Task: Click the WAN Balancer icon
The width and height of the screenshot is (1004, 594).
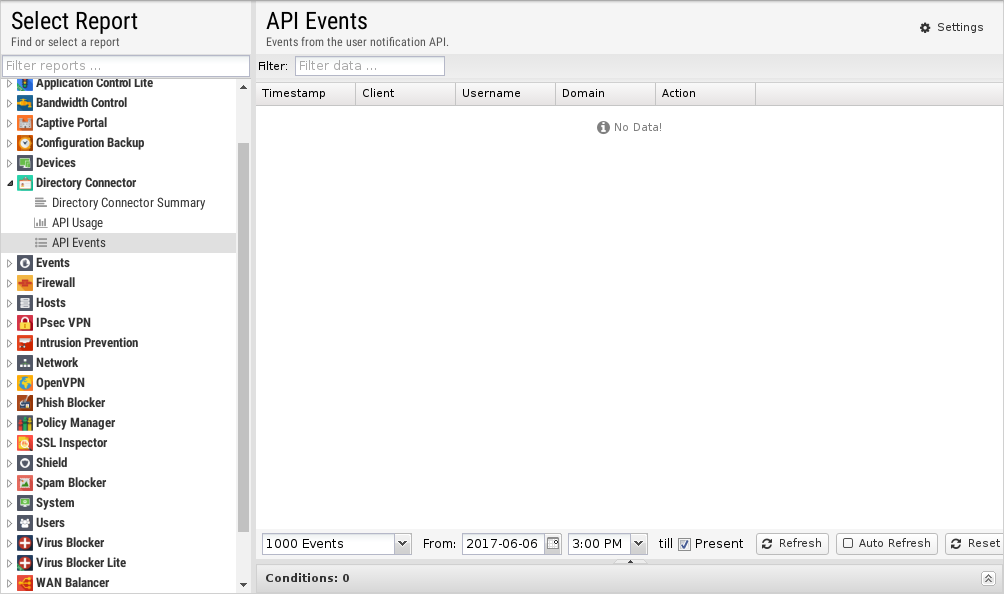Action: tap(24, 583)
